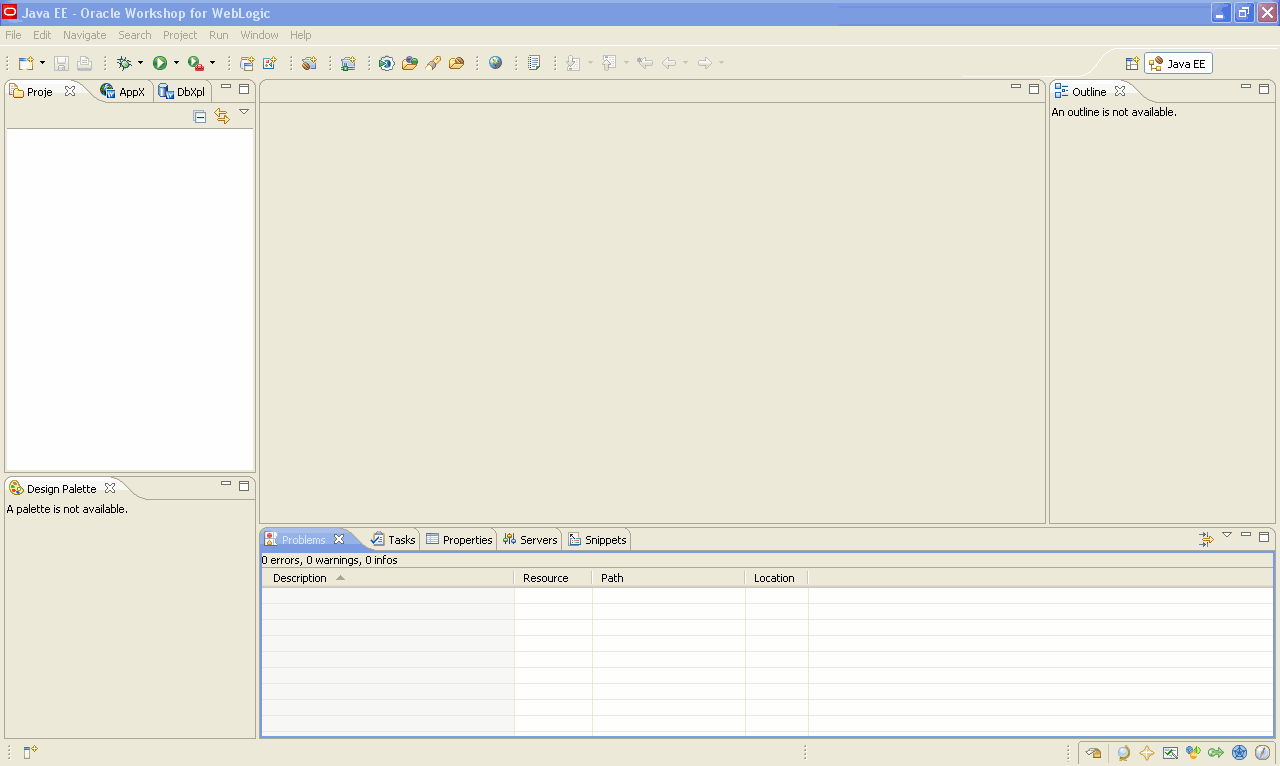Viewport: 1280px width, 766px height.
Task: Click Collapse All in Project Explorer
Action: (x=200, y=117)
